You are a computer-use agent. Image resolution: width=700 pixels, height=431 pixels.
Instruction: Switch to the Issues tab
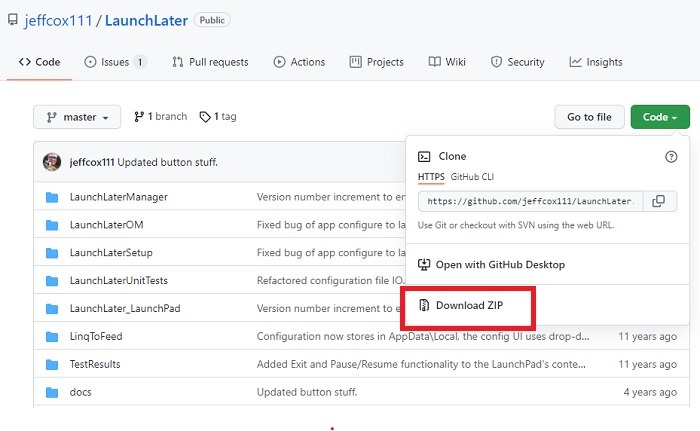[x=115, y=62]
